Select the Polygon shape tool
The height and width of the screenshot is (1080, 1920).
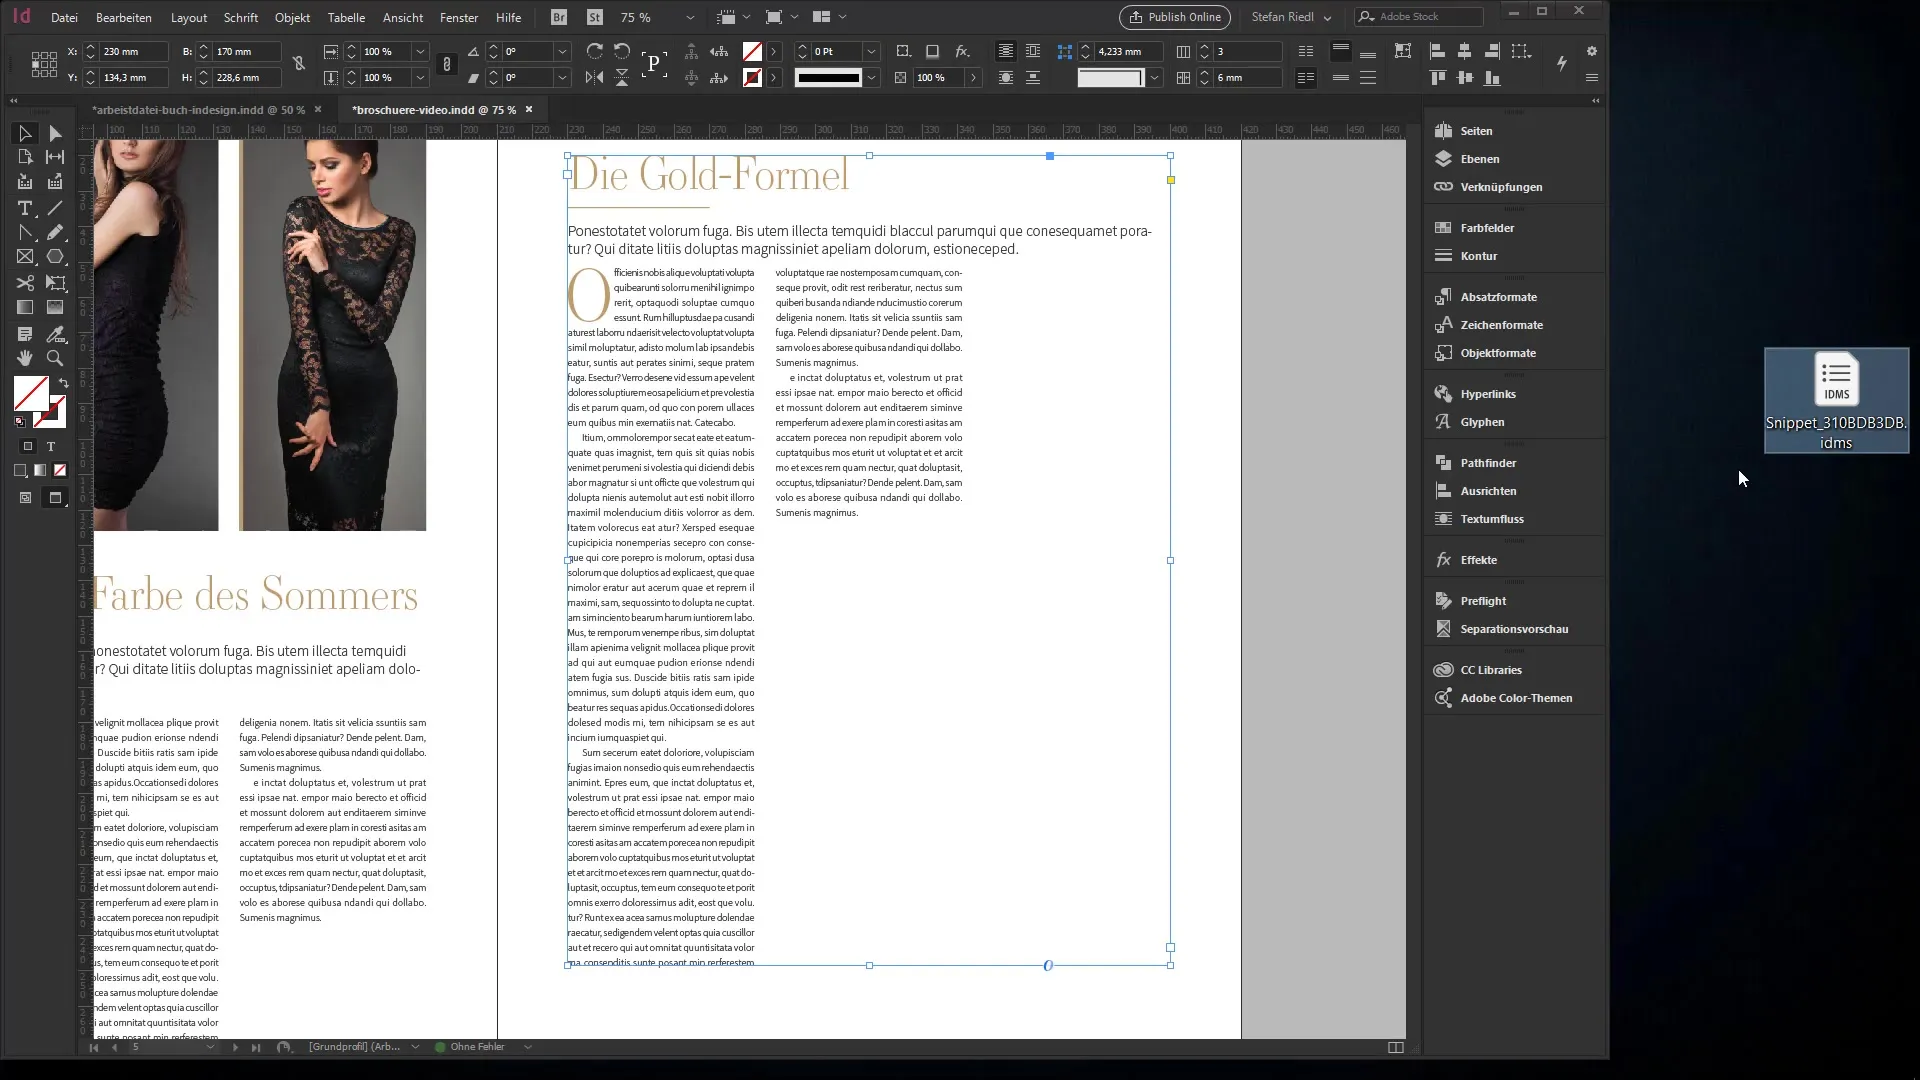[55, 257]
